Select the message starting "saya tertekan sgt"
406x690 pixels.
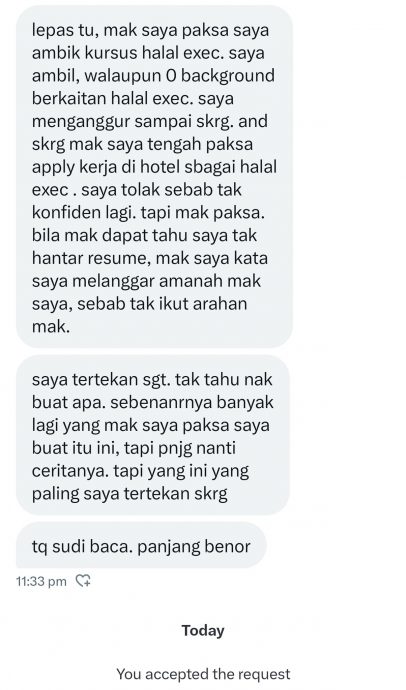[x=153, y=435]
